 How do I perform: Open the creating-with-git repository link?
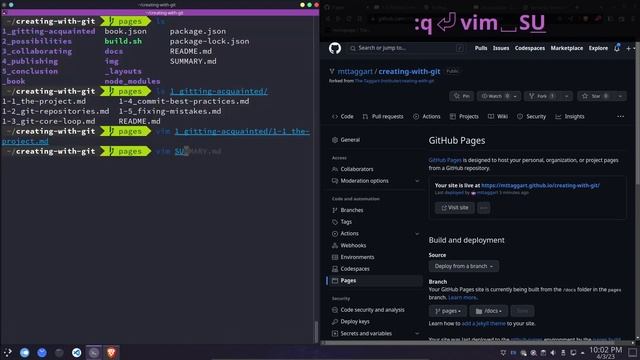pyautogui.click(x=409, y=71)
